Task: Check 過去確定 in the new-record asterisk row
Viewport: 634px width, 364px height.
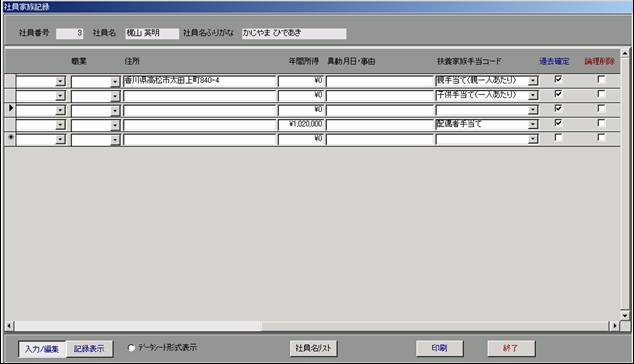Action: point(558,138)
